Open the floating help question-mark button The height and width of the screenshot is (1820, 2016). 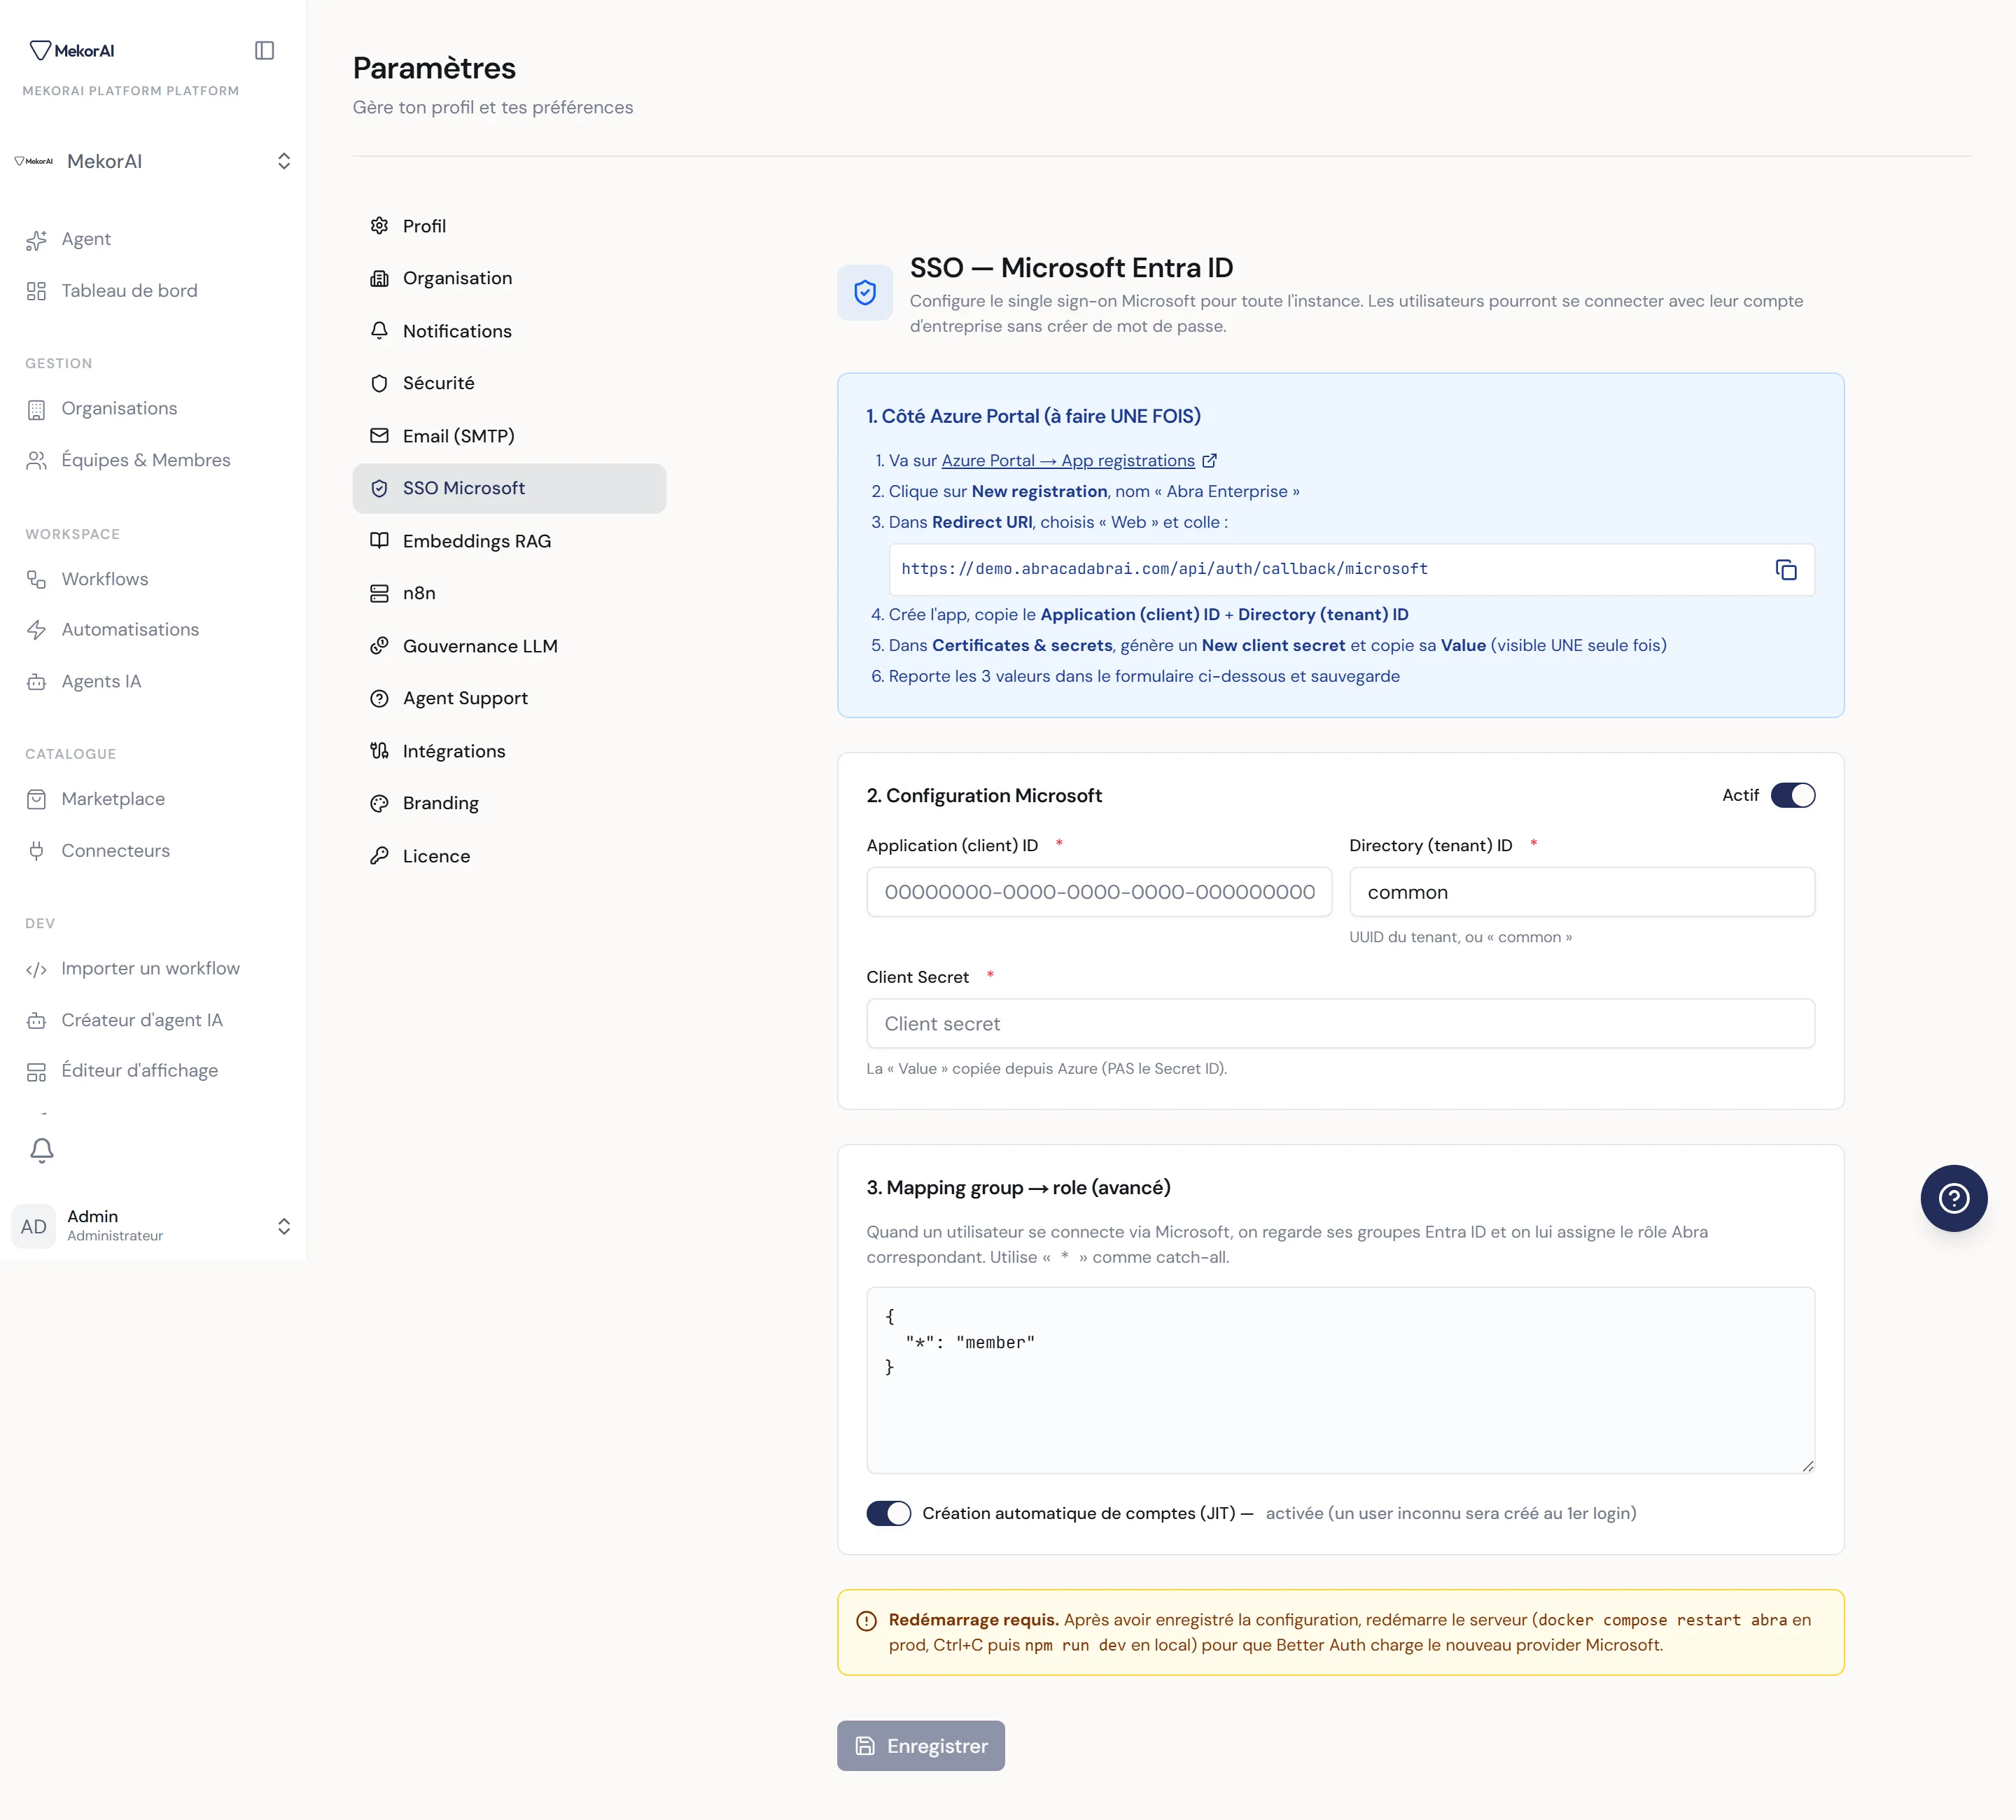[1953, 1198]
